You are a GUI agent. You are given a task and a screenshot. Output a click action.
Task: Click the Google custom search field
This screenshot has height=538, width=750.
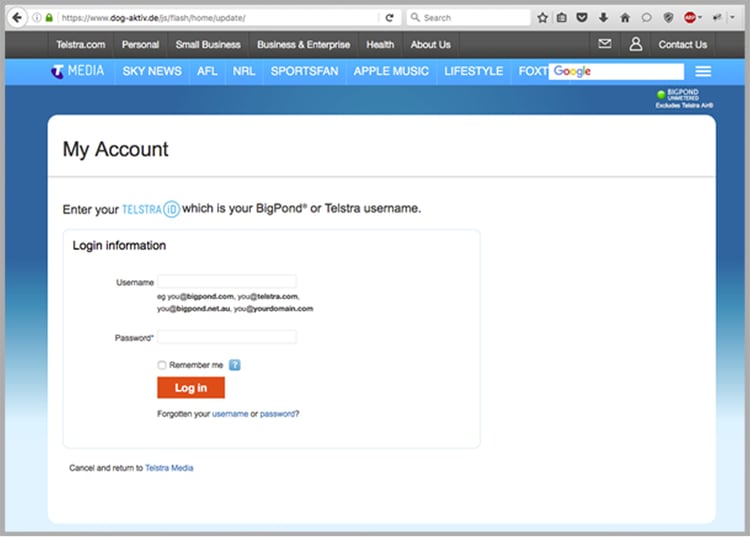pos(616,71)
